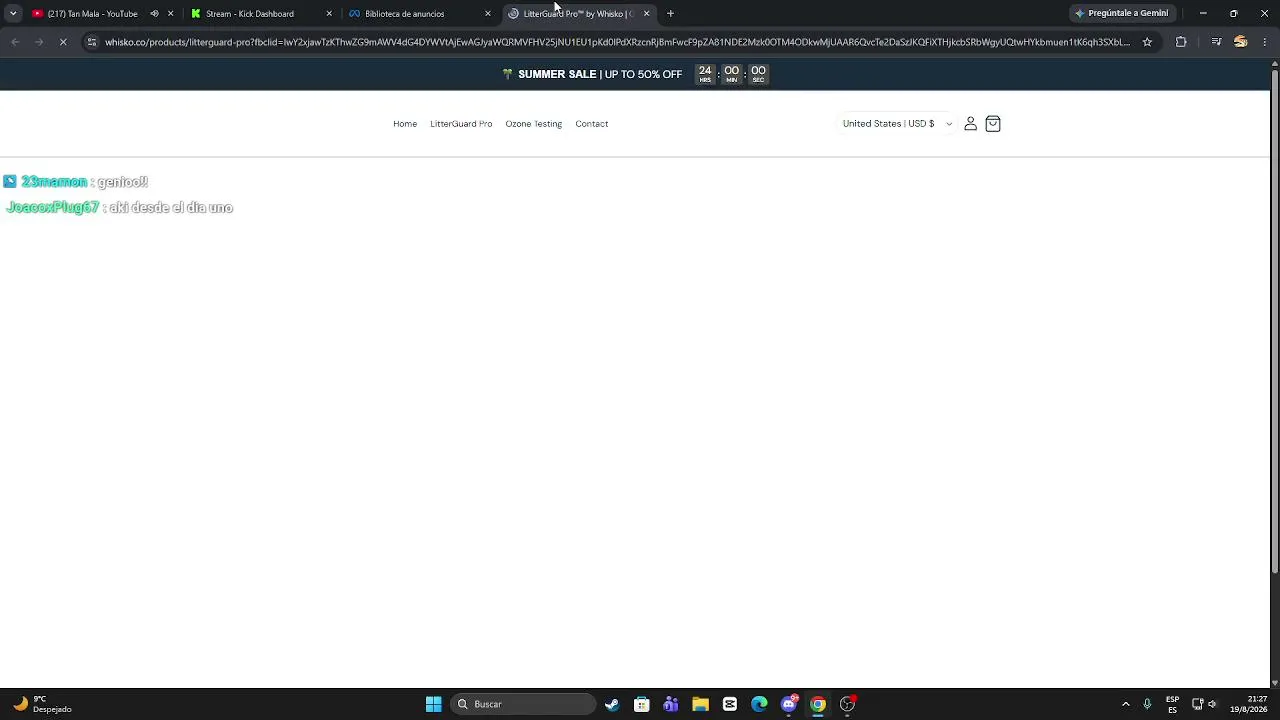Open a new browser tab
This screenshot has width=1280, height=720.
click(x=670, y=14)
